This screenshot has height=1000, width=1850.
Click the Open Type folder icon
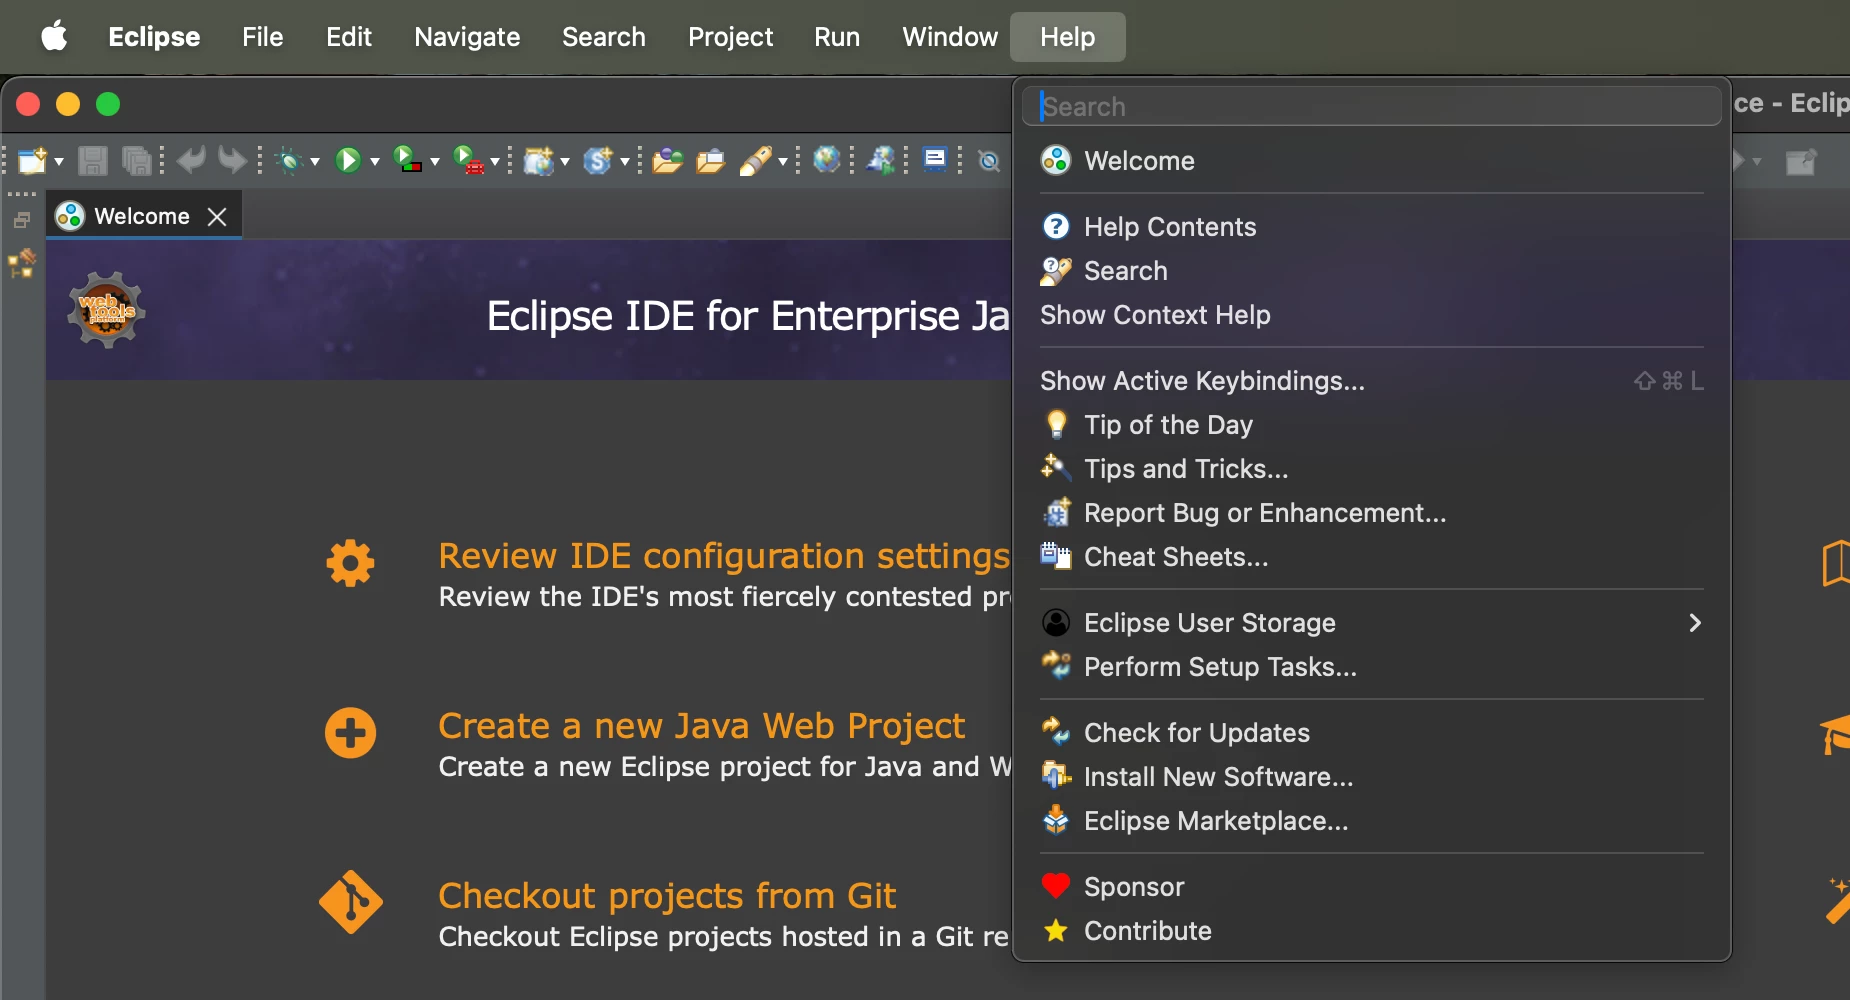pyautogui.click(x=667, y=160)
